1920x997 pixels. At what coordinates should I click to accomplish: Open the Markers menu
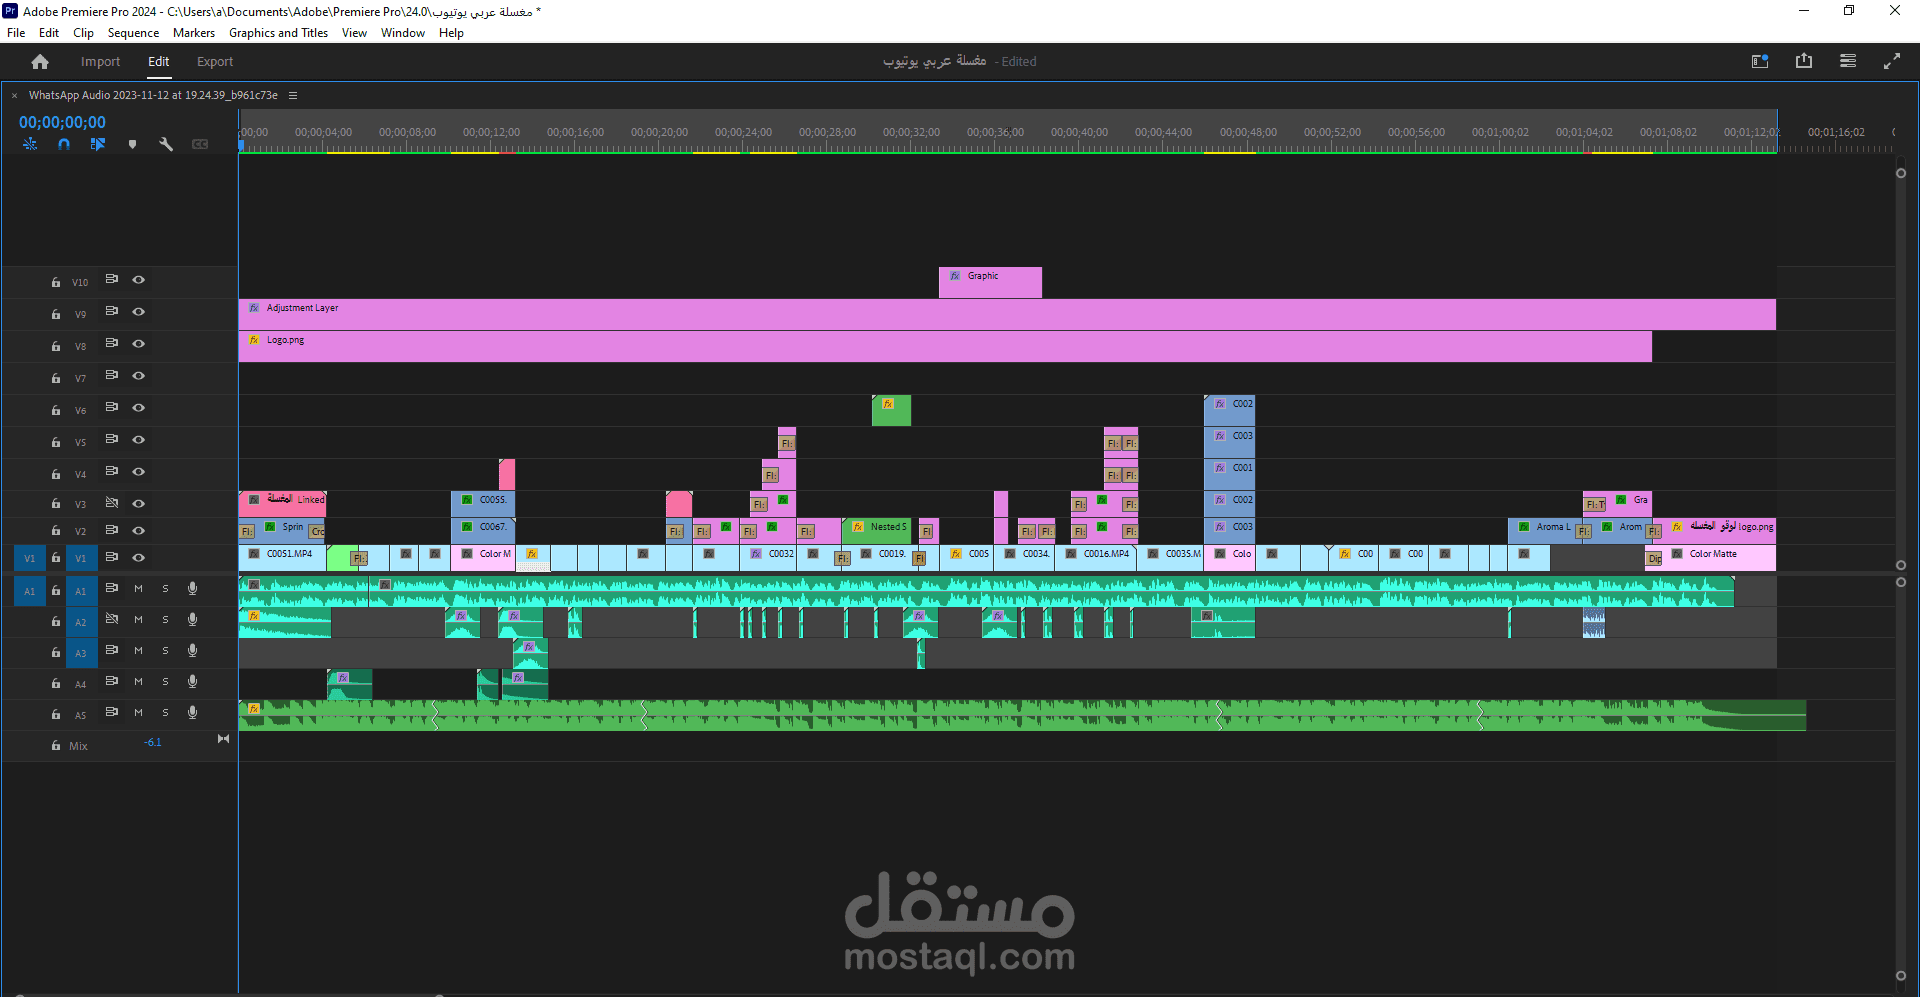pyautogui.click(x=194, y=33)
